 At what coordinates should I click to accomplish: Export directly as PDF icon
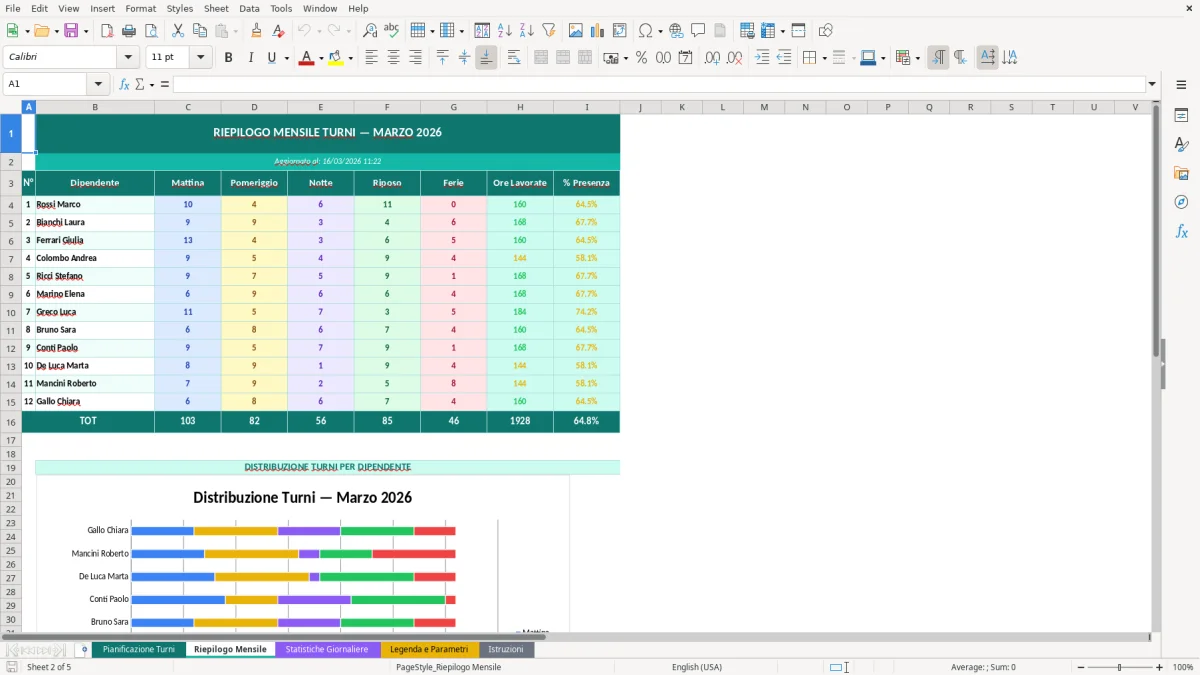pos(106,31)
